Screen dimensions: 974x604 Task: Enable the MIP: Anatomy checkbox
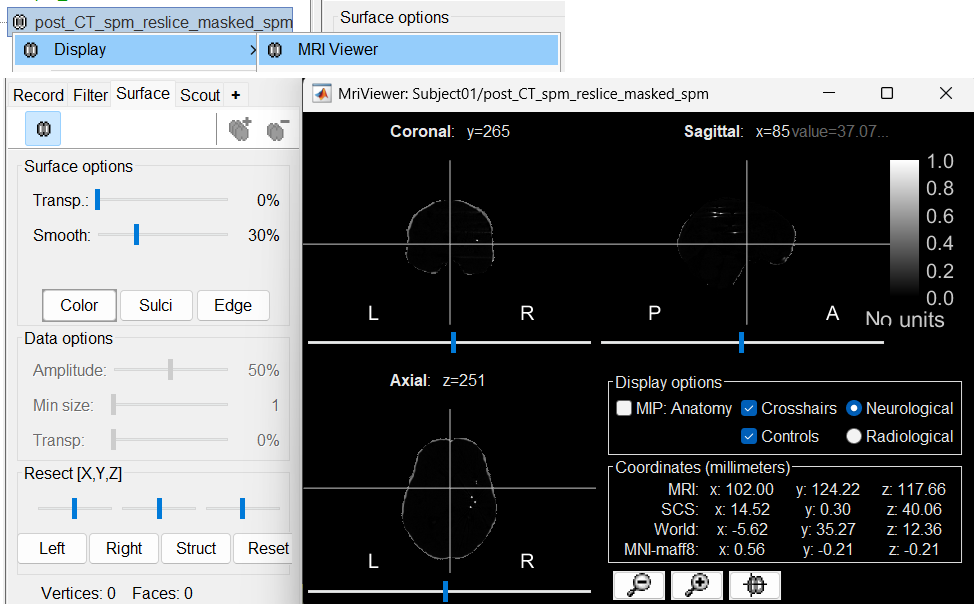625,408
